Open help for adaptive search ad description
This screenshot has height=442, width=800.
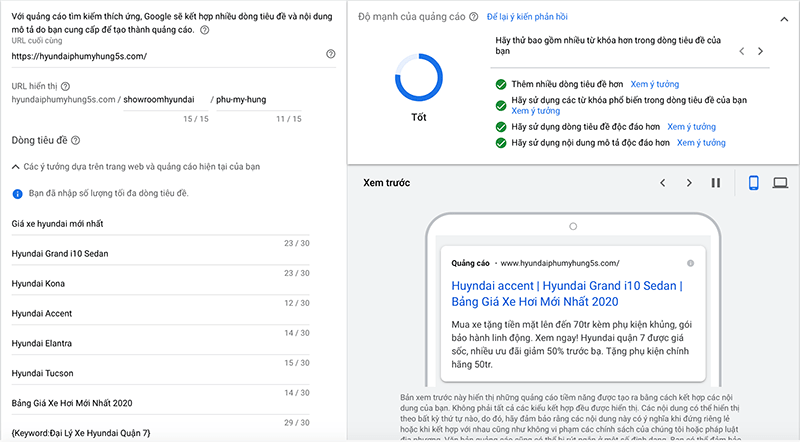coord(205,30)
